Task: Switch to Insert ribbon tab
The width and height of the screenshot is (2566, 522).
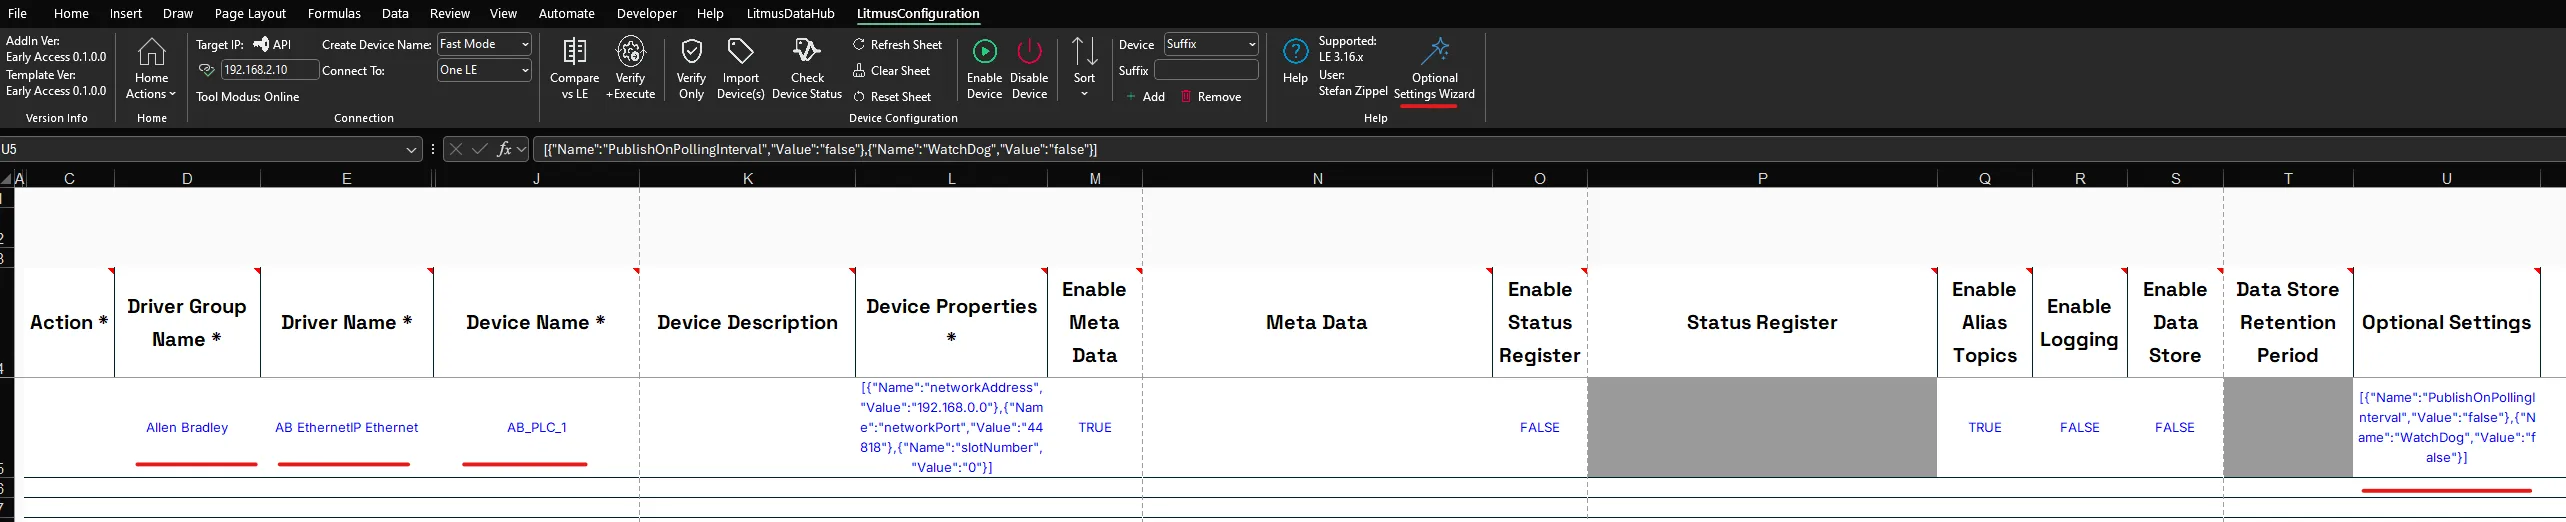Action: pyautogui.click(x=126, y=13)
